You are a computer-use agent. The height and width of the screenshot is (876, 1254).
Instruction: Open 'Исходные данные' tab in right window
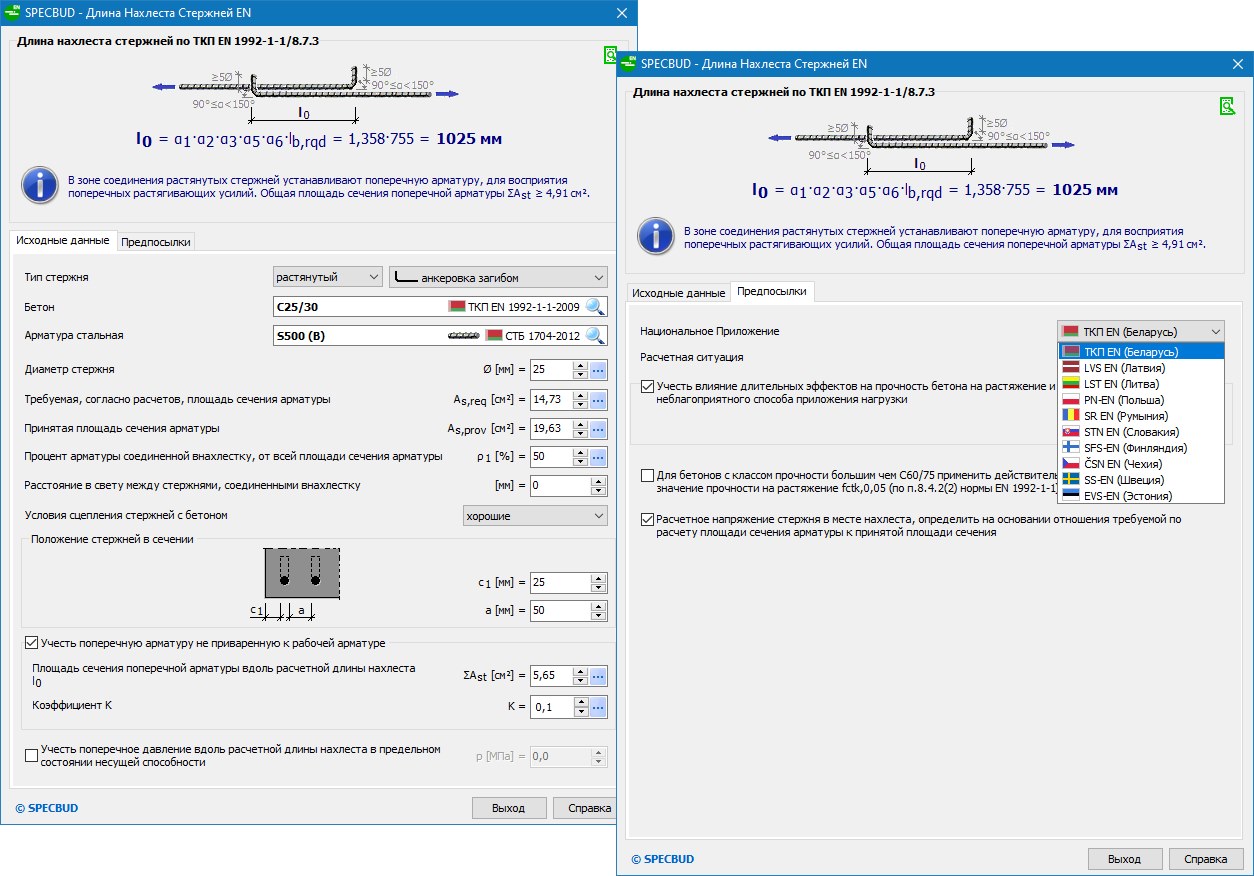pos(678,293)
